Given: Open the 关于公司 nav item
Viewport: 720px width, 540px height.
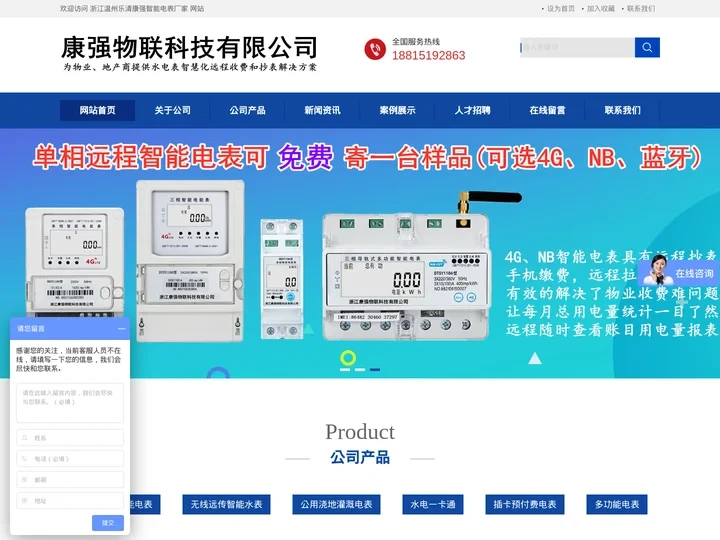Looking at the screenshot, I should pos(172,110).
